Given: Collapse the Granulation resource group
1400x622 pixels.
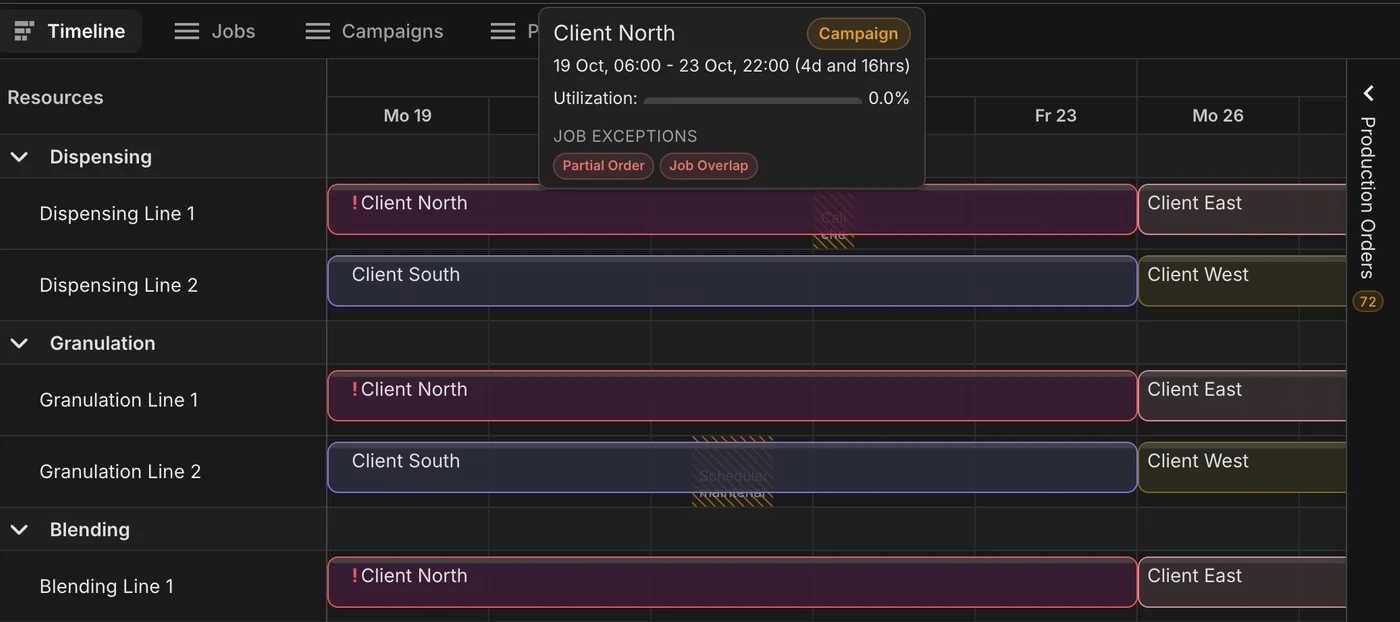Looking at the screenshot, I should 19,343.
